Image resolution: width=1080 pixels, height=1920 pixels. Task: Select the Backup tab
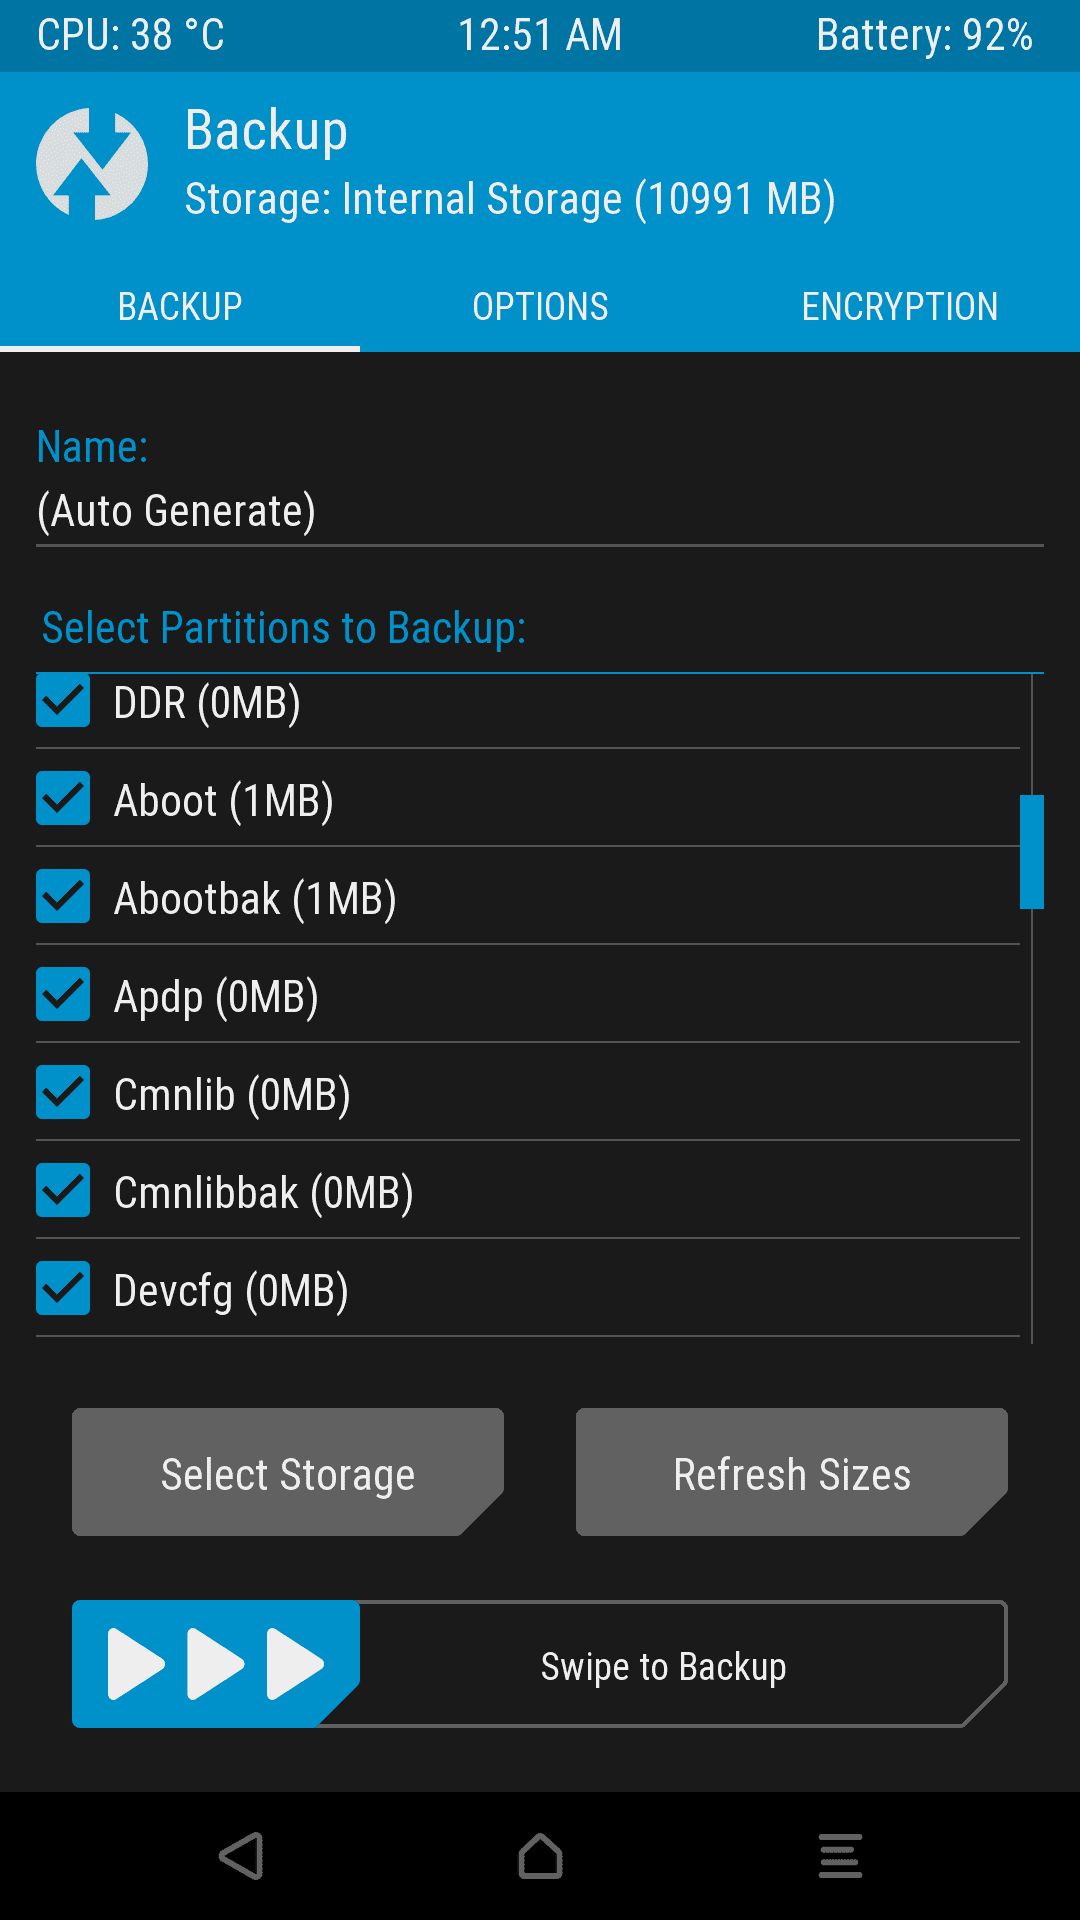point(180,306)
